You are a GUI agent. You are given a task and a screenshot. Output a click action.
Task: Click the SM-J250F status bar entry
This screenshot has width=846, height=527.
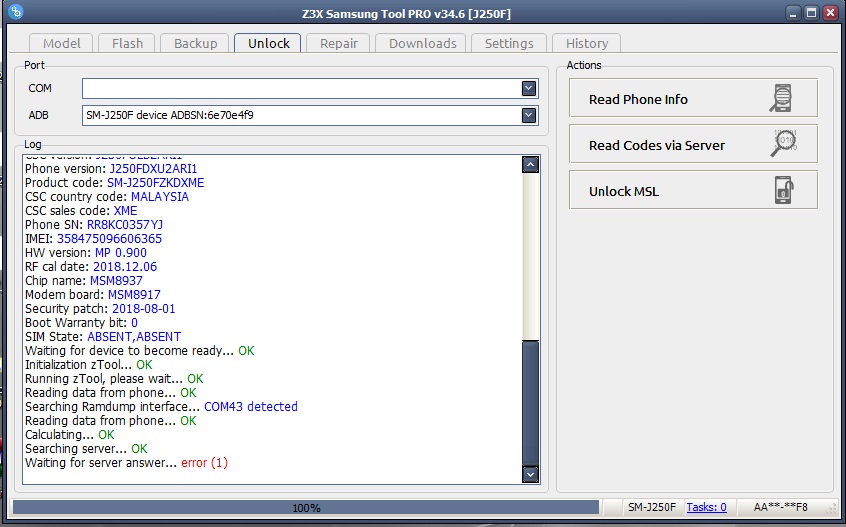[652, 507]
